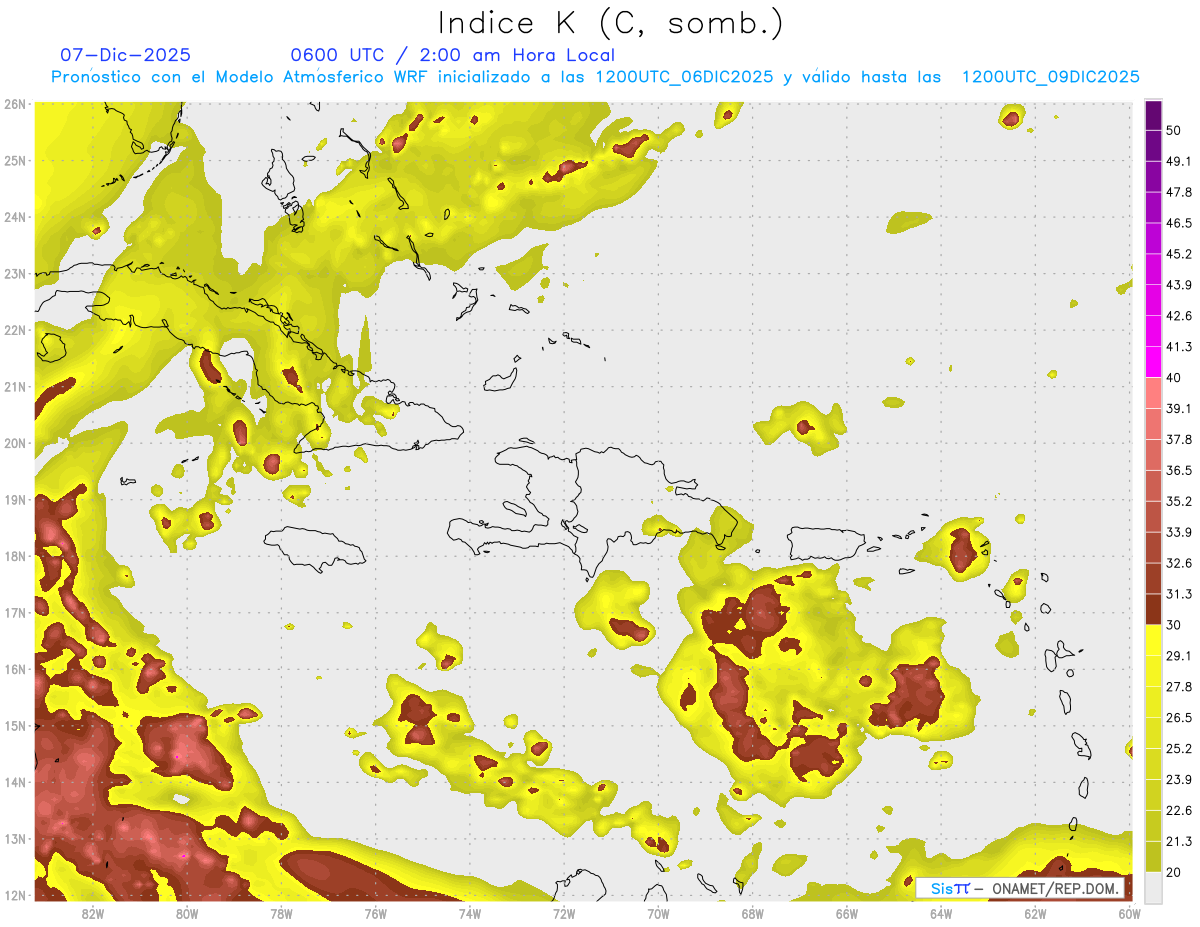Image resolution: width=1200 pixels, height=927 pixels.
Task: Click the 25N latitude label
Action: tap(15, 160)
